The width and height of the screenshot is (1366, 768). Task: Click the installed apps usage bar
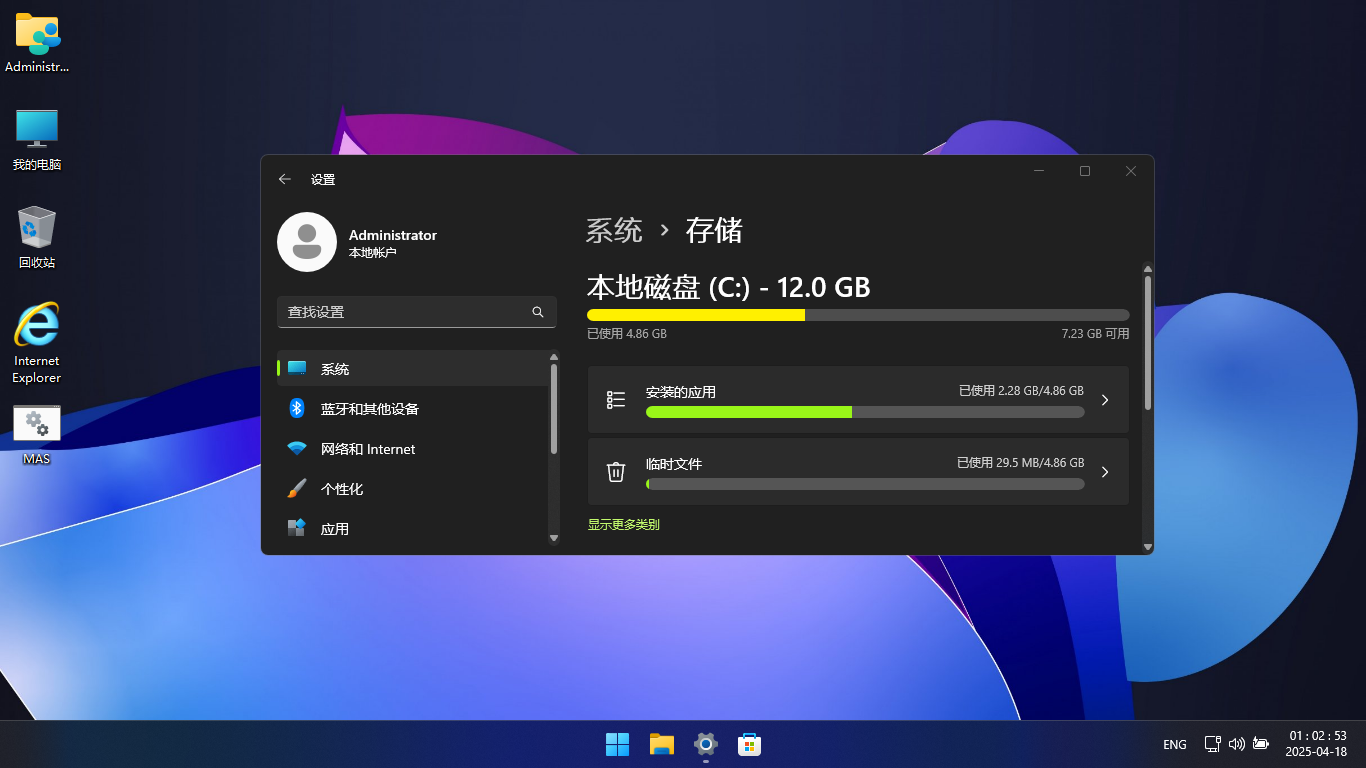tap(865, 412)
